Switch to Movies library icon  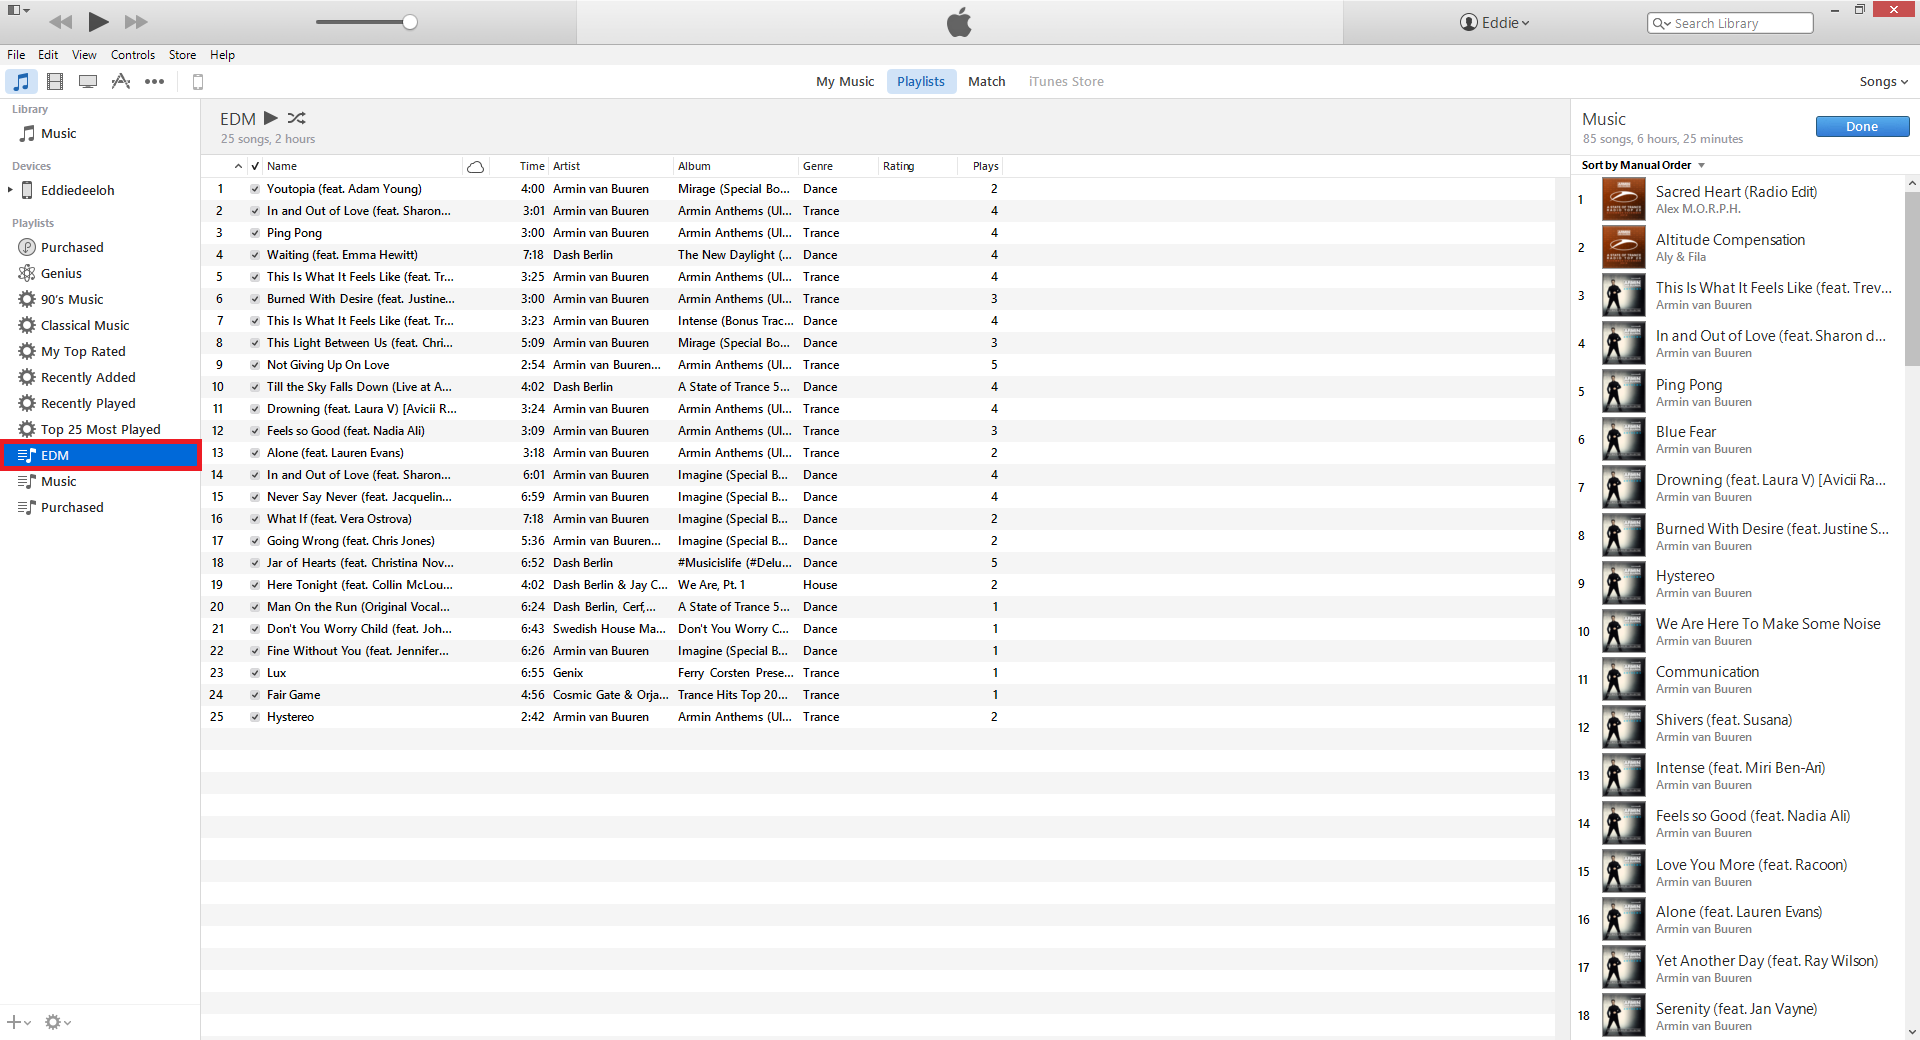pos(55,81)
